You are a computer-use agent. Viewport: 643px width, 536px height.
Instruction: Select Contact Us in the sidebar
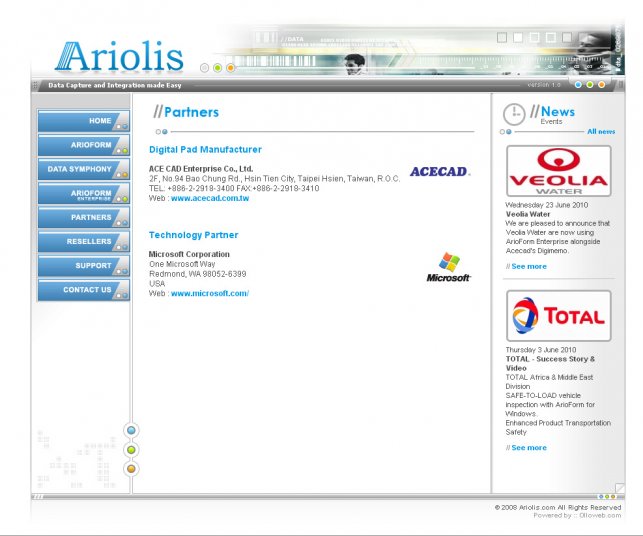[x=82, y=290]
